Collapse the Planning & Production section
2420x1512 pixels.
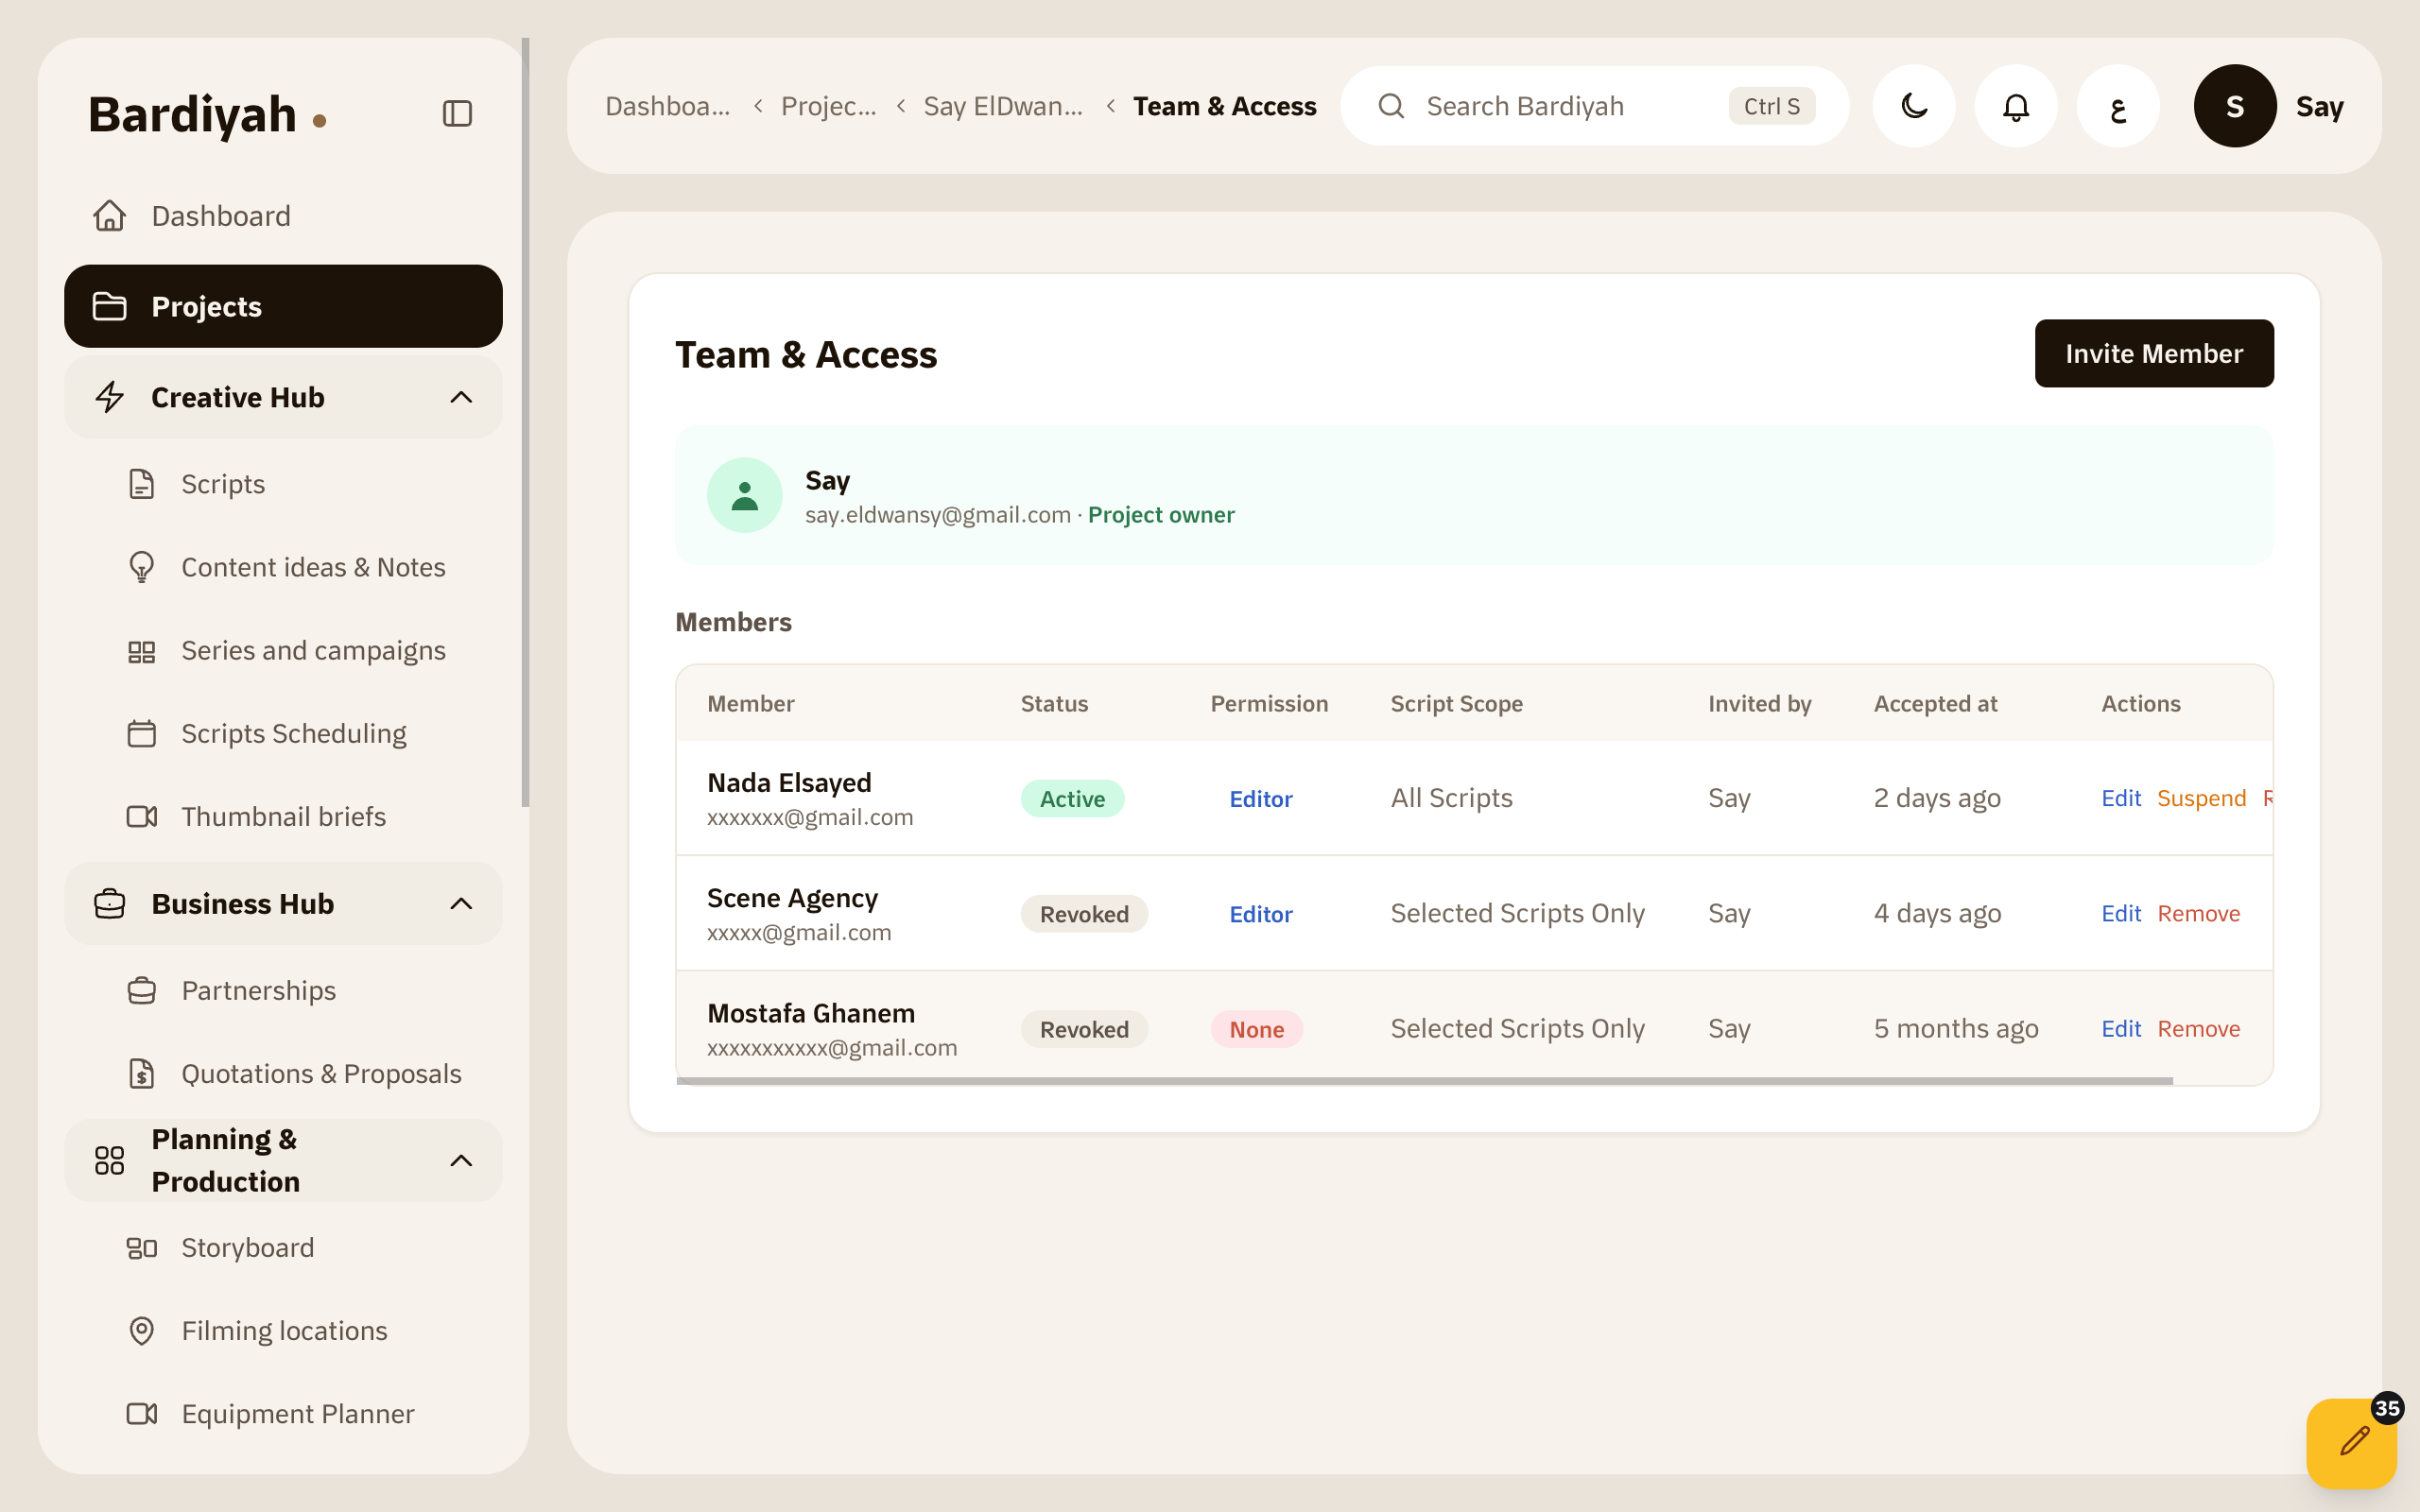[x=283, y=1160]
